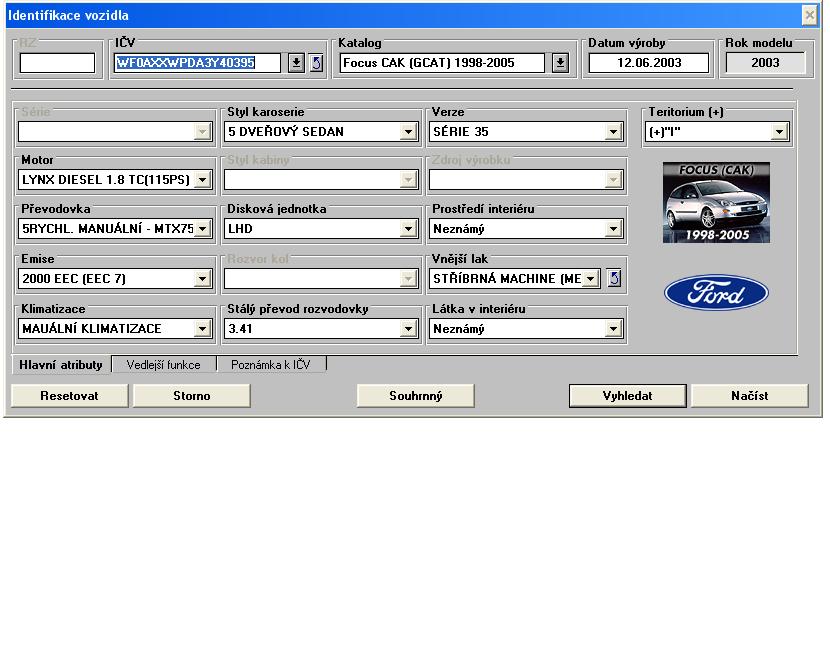830x672 pixels.
Task: Open the Poznámka k IČV tab
Action: pyautogui.click(x=271, y=365)
